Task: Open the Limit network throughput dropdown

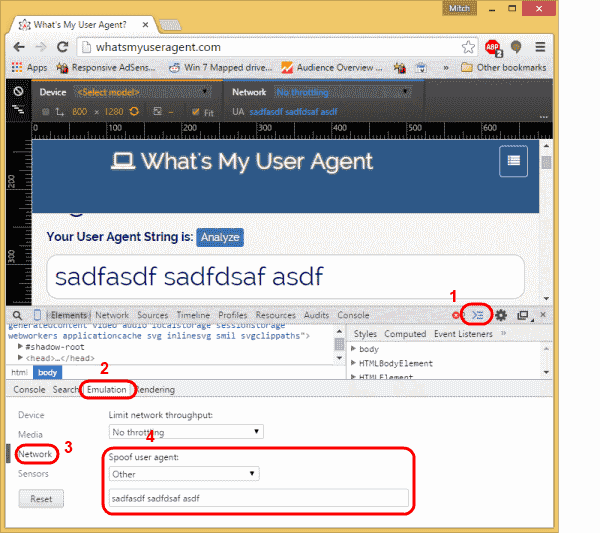Action: 186,432
